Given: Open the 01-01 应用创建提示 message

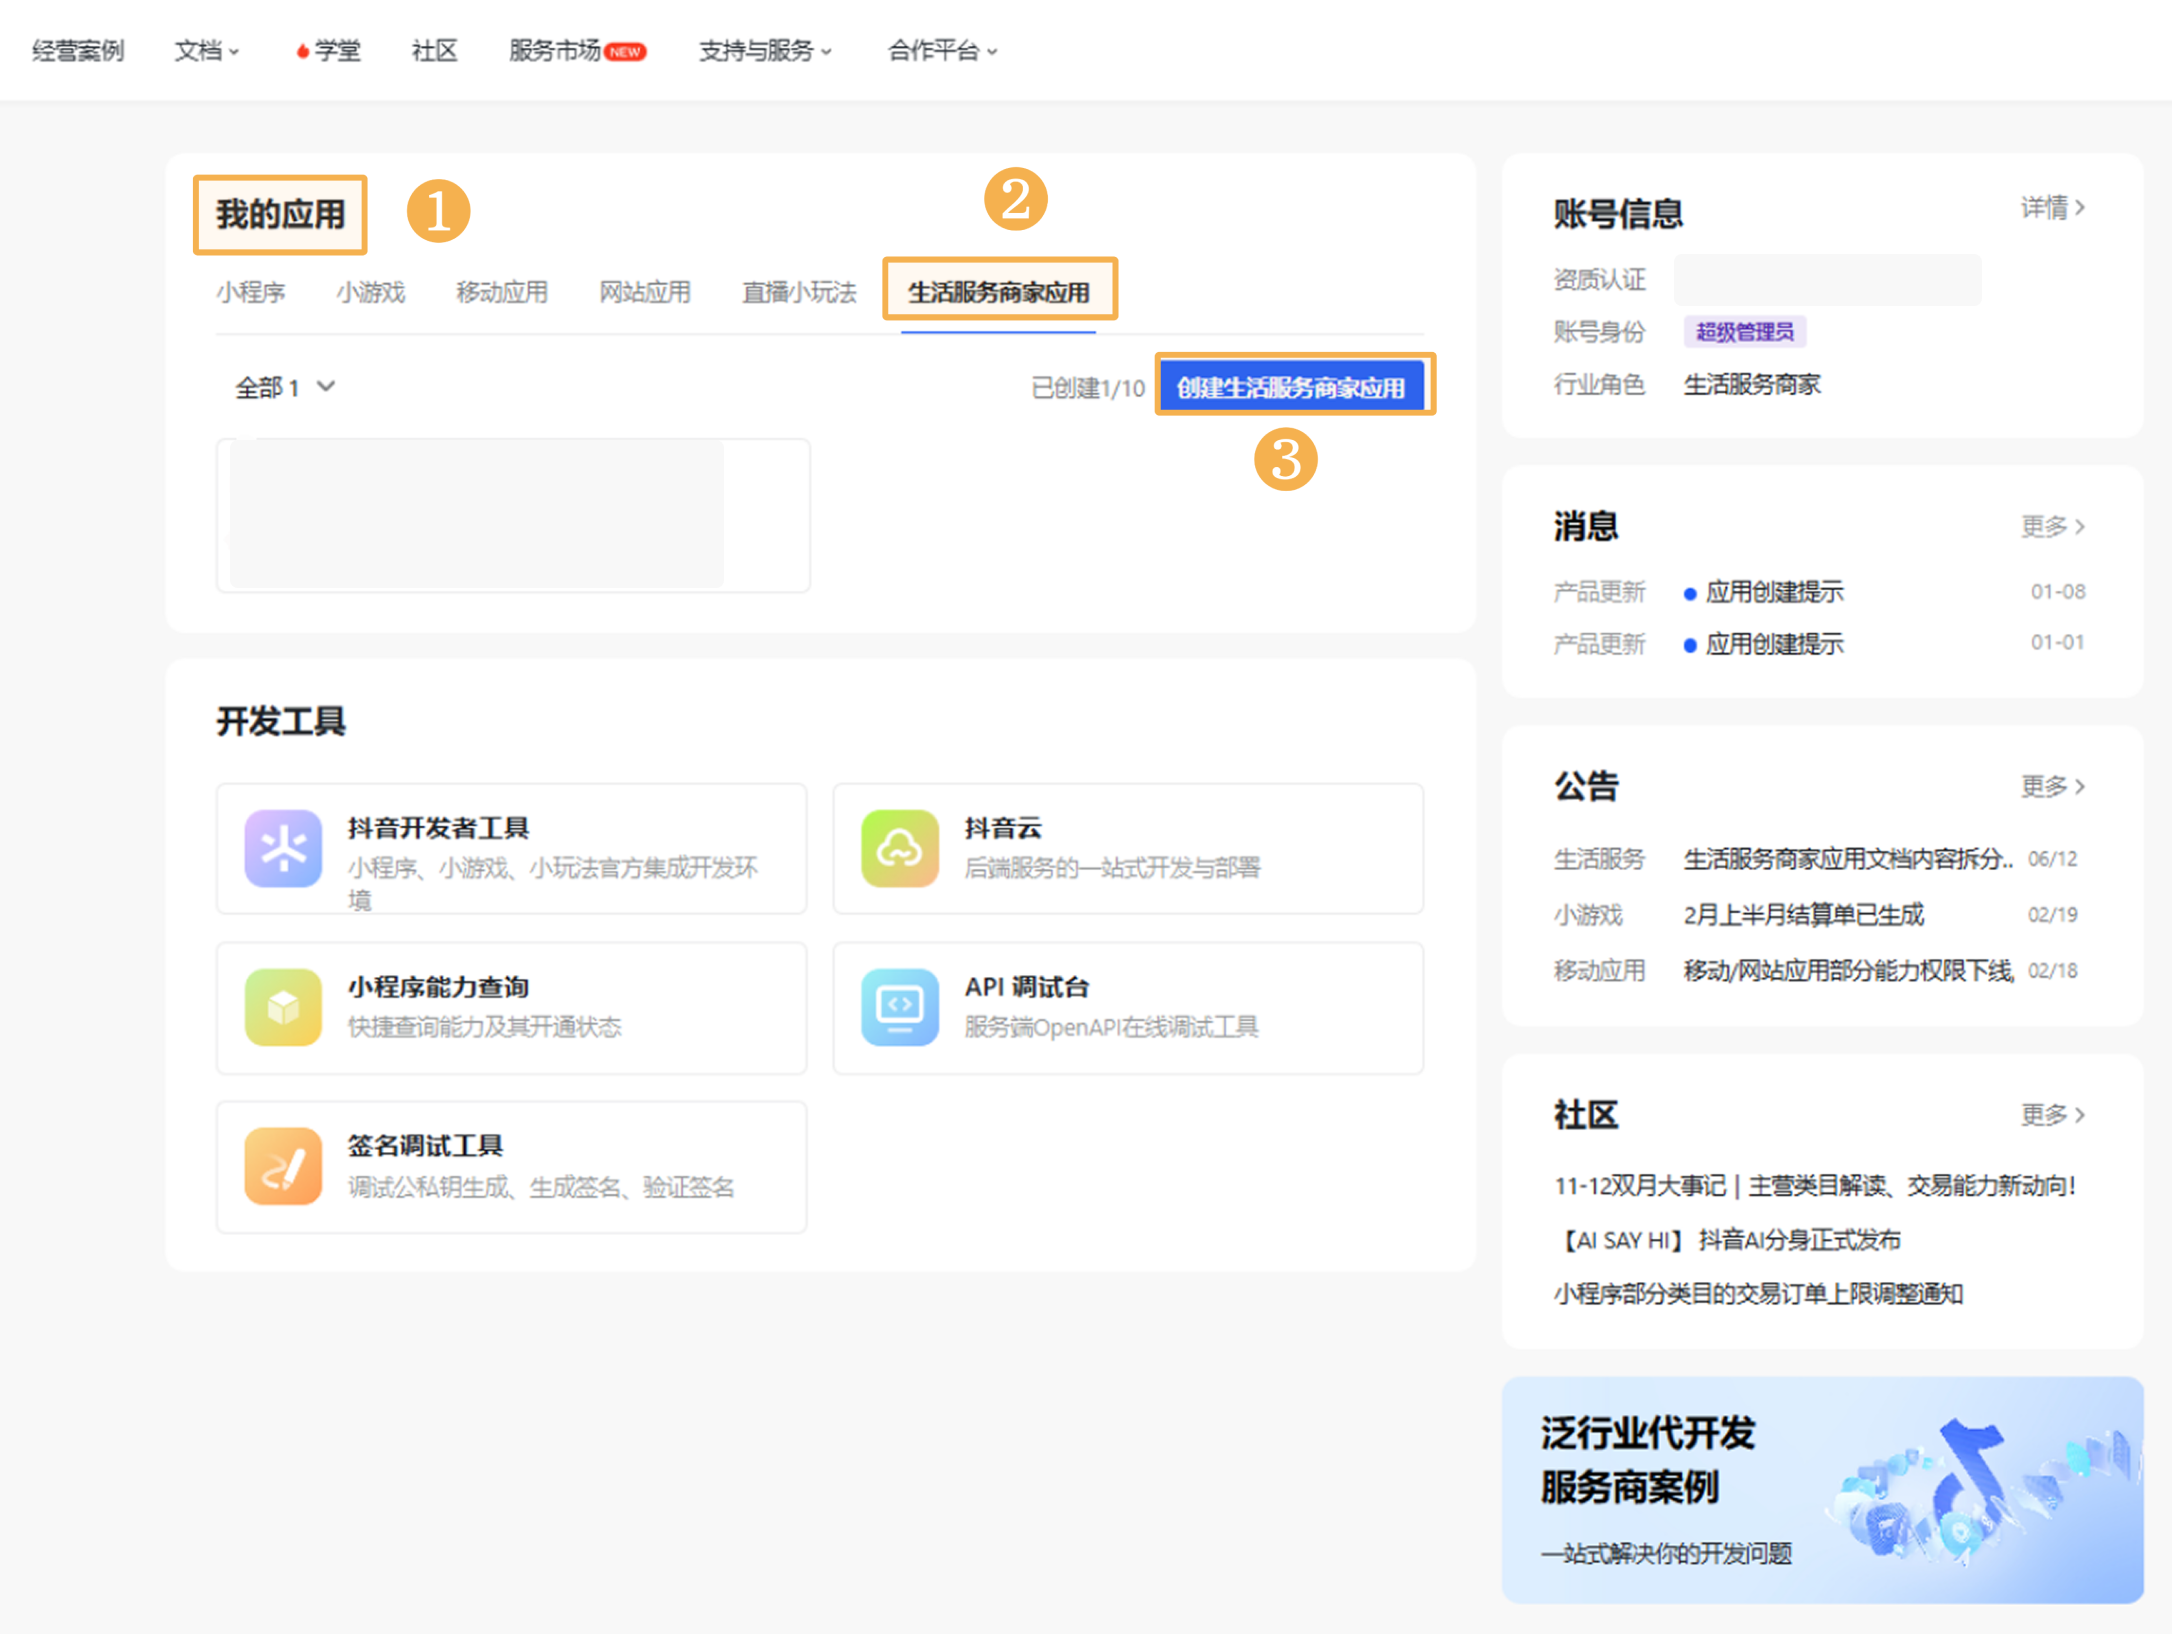Looking at the screenshot, I should [x=1774, y=644].
